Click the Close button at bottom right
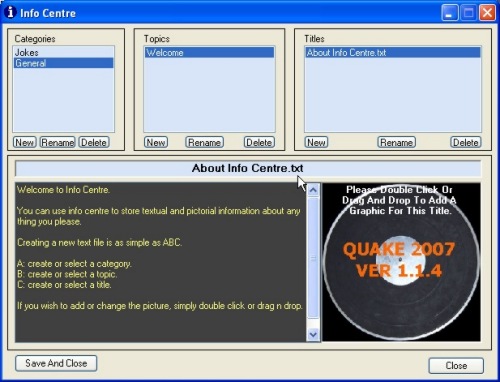Viewport: 500px width, 382px height. coord(456,365)
